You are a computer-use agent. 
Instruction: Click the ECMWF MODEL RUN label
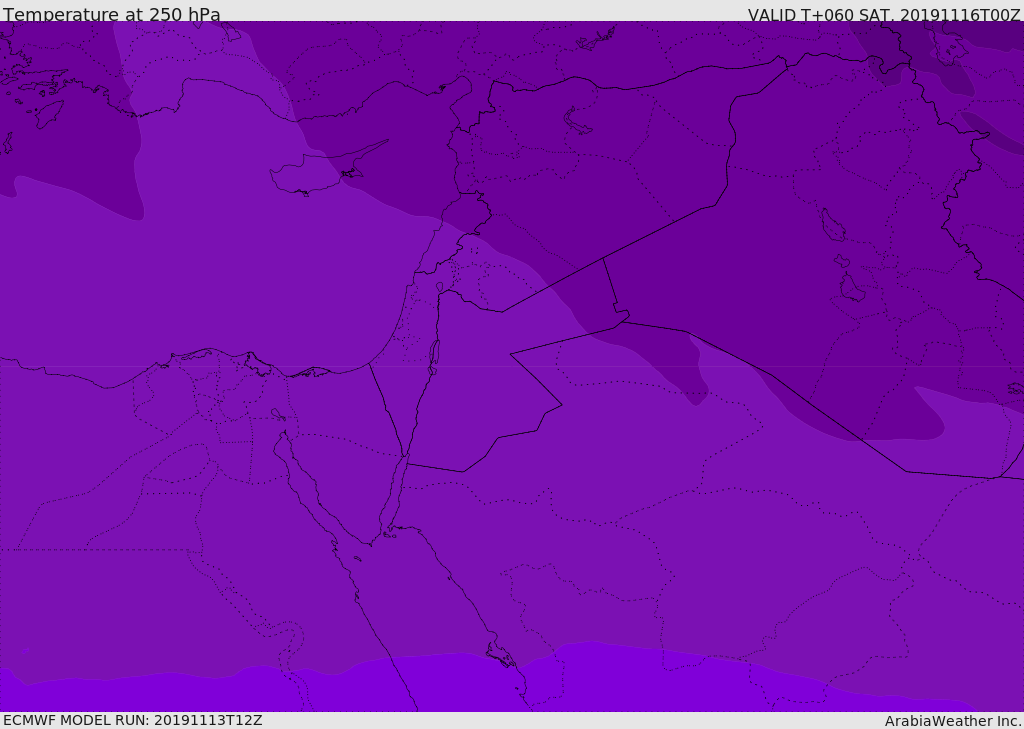pyautogui.click(x=132, y=720)
